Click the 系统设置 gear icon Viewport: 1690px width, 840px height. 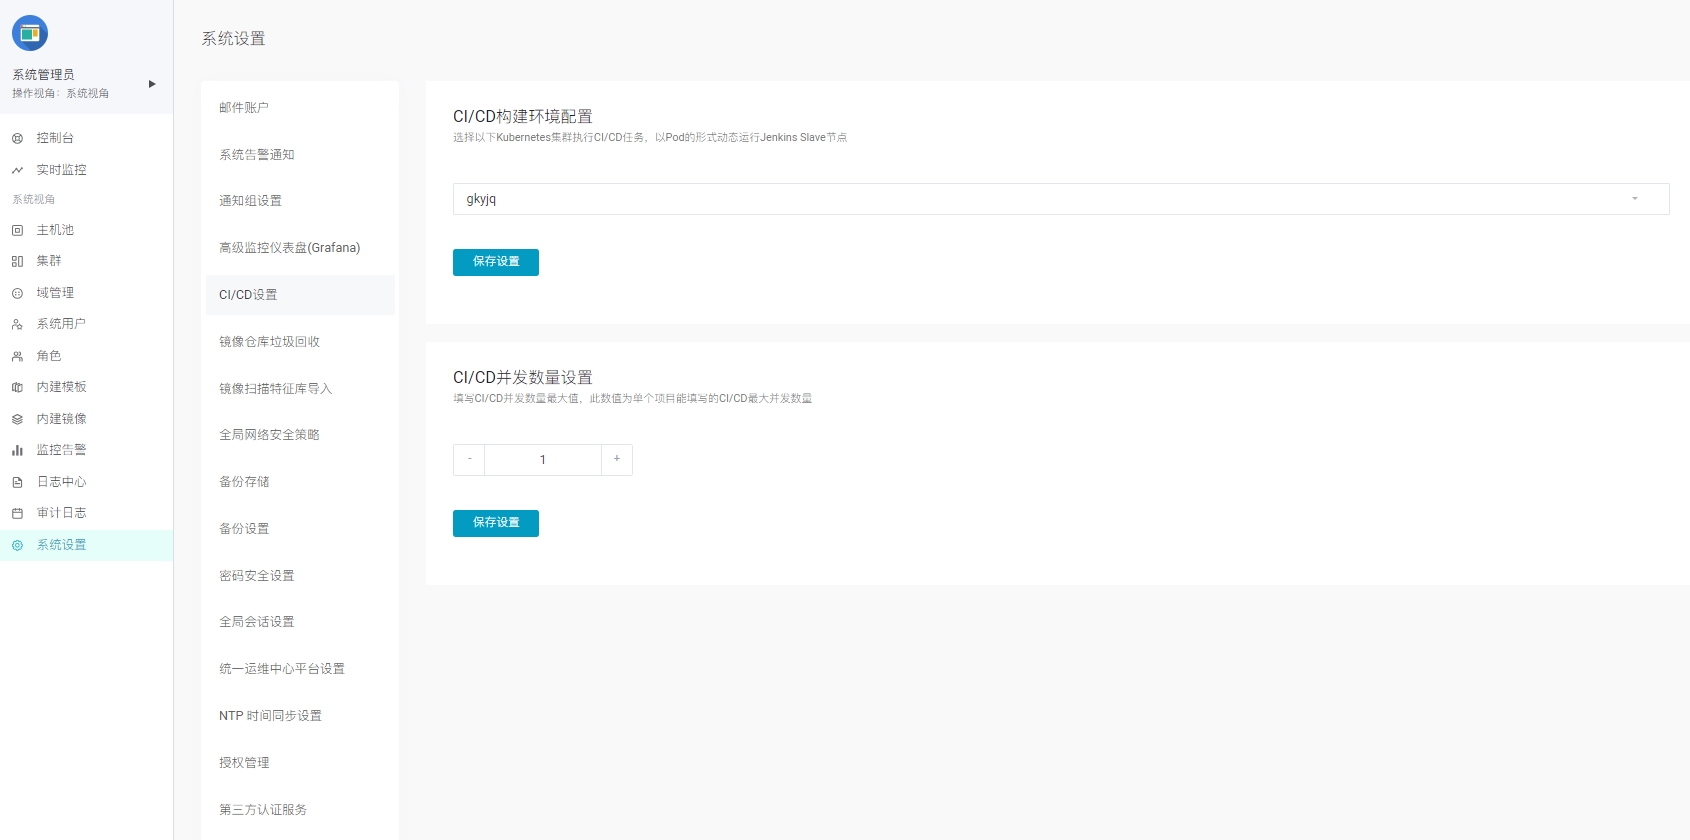click(17, 545)
